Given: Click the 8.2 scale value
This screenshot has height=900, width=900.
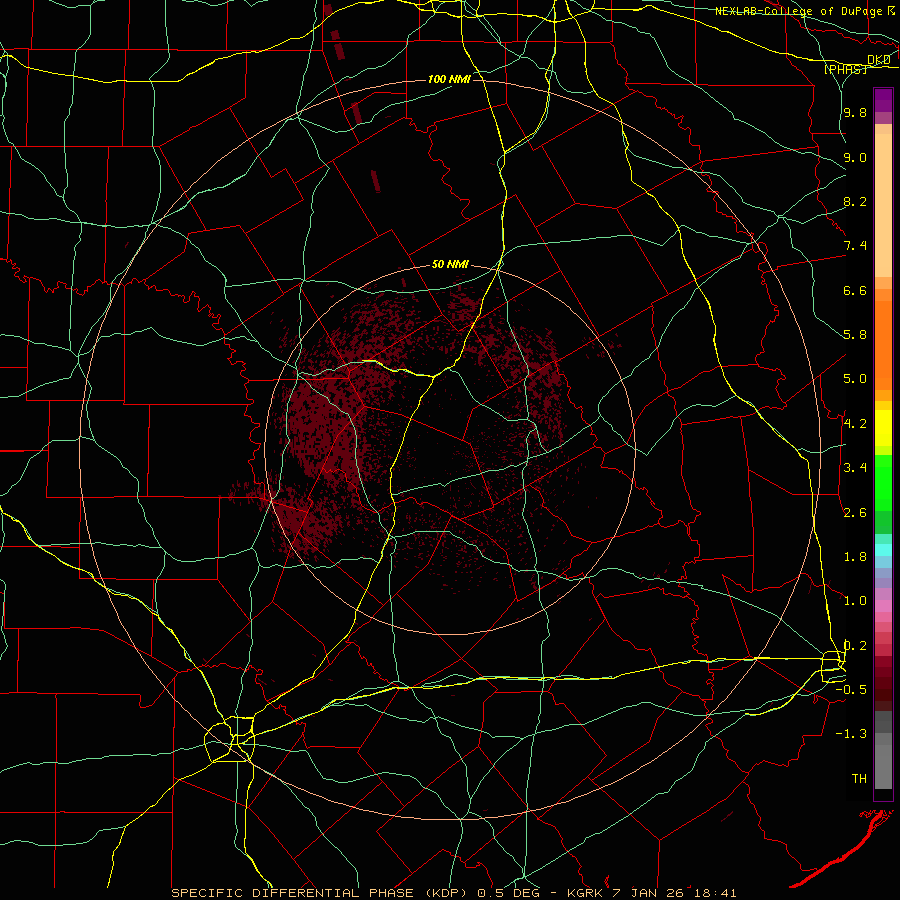Looking at the screenshot, I should click(x=855, y=201).
